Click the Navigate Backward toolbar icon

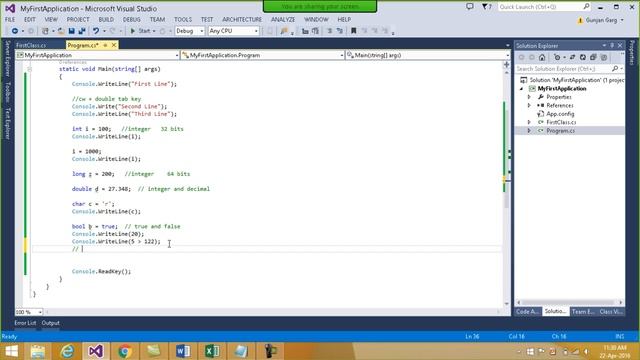15,31
